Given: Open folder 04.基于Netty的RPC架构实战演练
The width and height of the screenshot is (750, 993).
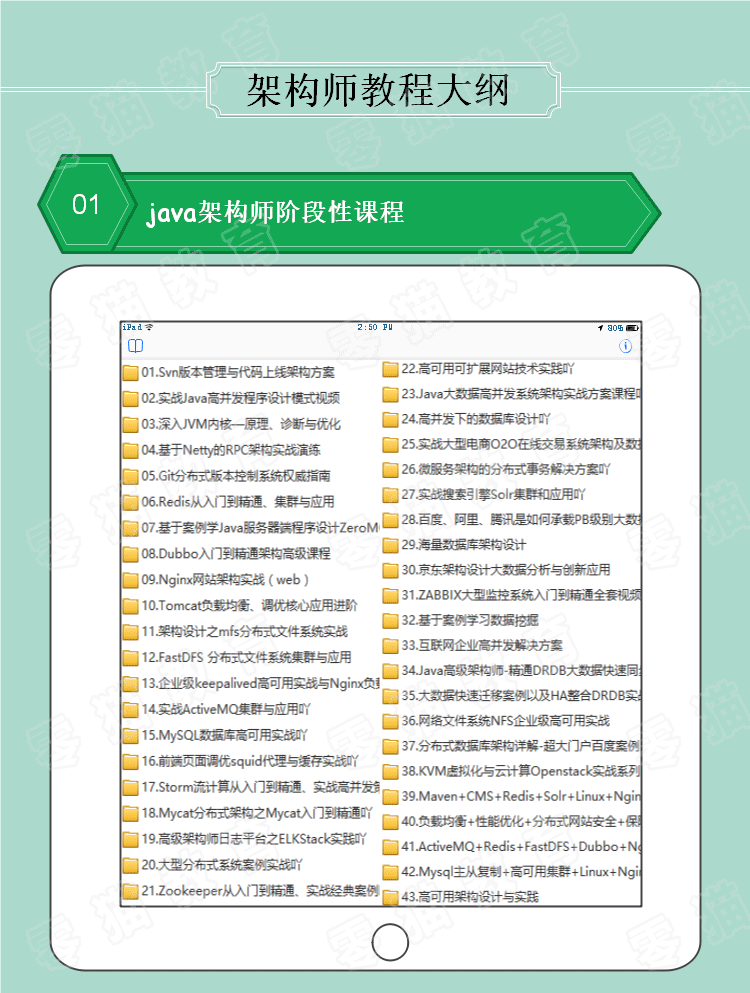Looking at the screenshot, I should tap(222, 450).
